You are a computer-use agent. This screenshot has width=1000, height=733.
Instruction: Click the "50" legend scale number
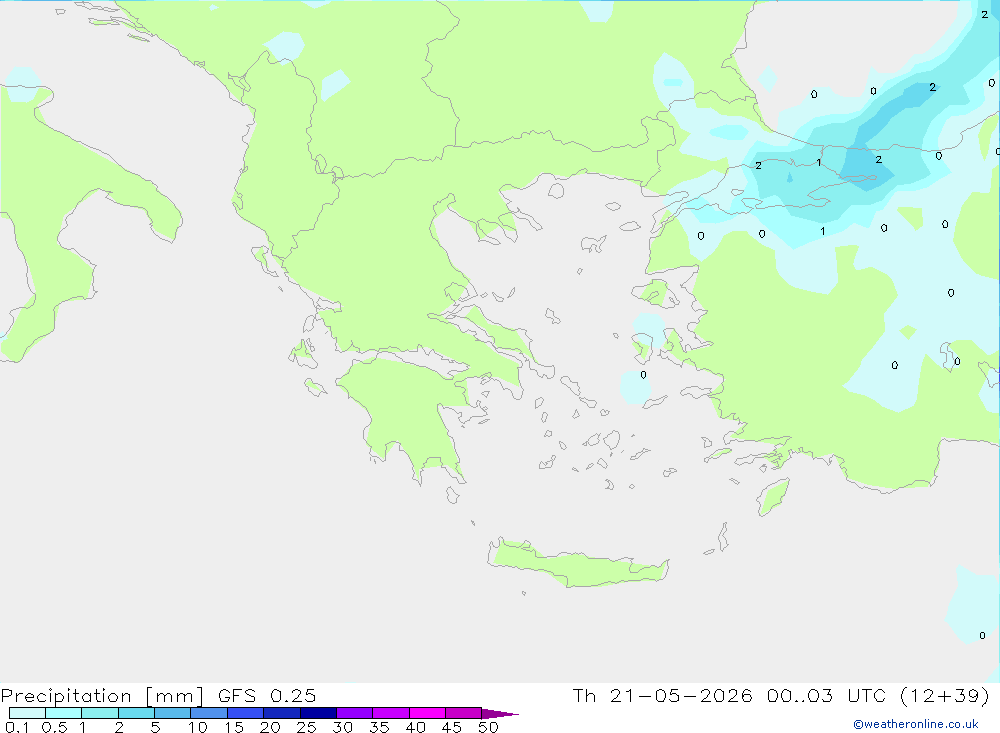488,727
